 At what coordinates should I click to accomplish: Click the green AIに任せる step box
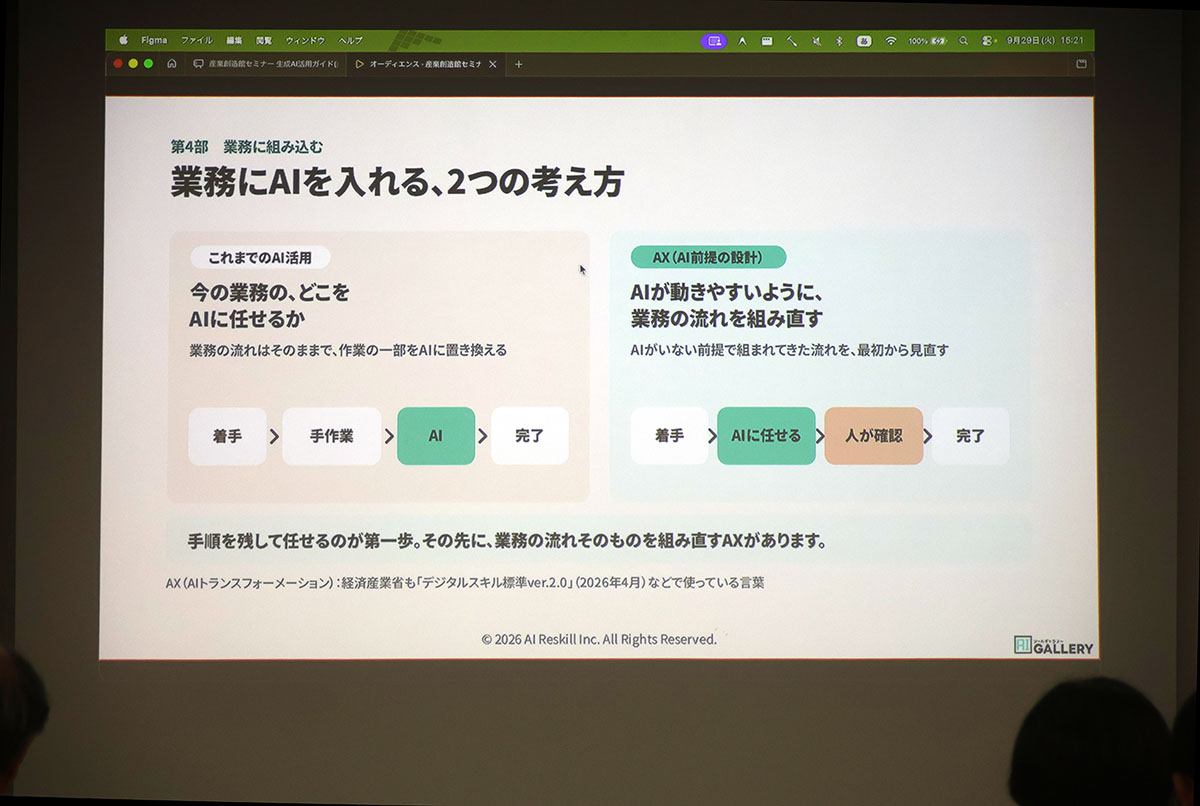[766, 436]
